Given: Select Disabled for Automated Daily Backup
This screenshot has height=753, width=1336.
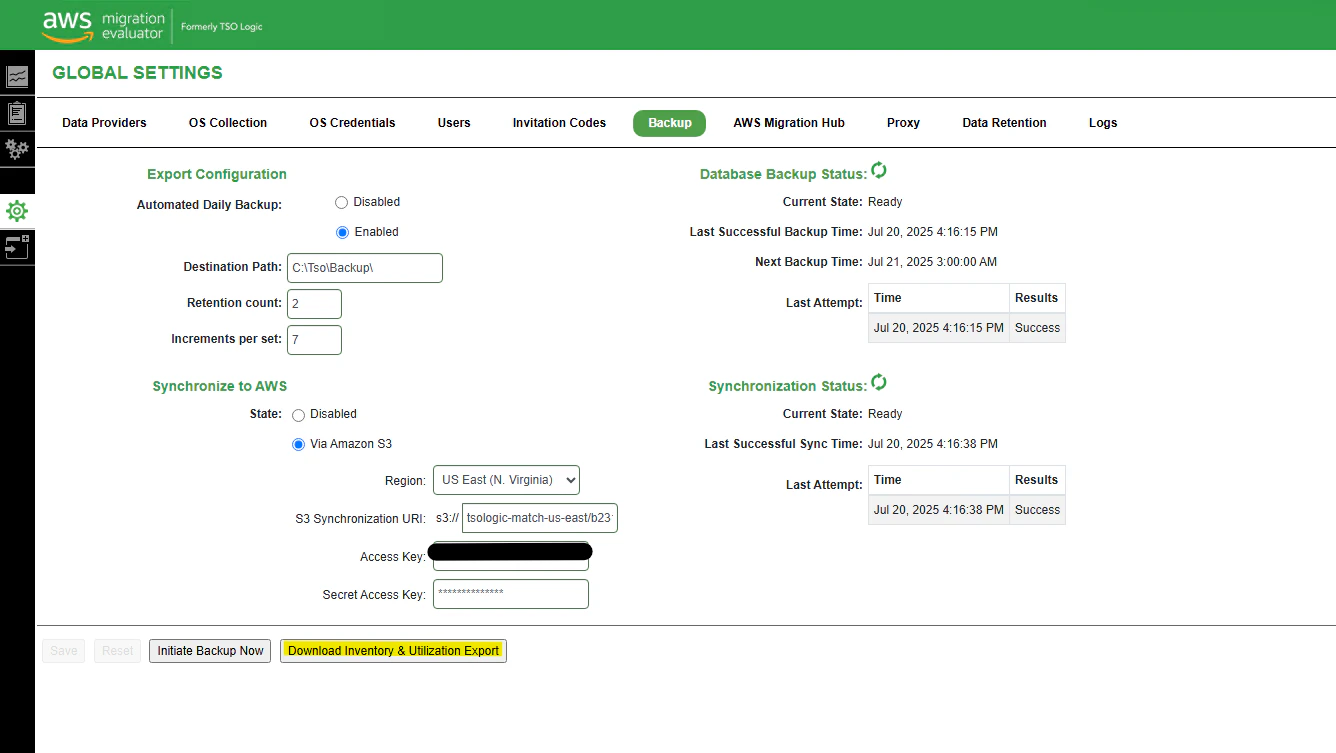Looking at the screenshot, I should coord(341,202).
